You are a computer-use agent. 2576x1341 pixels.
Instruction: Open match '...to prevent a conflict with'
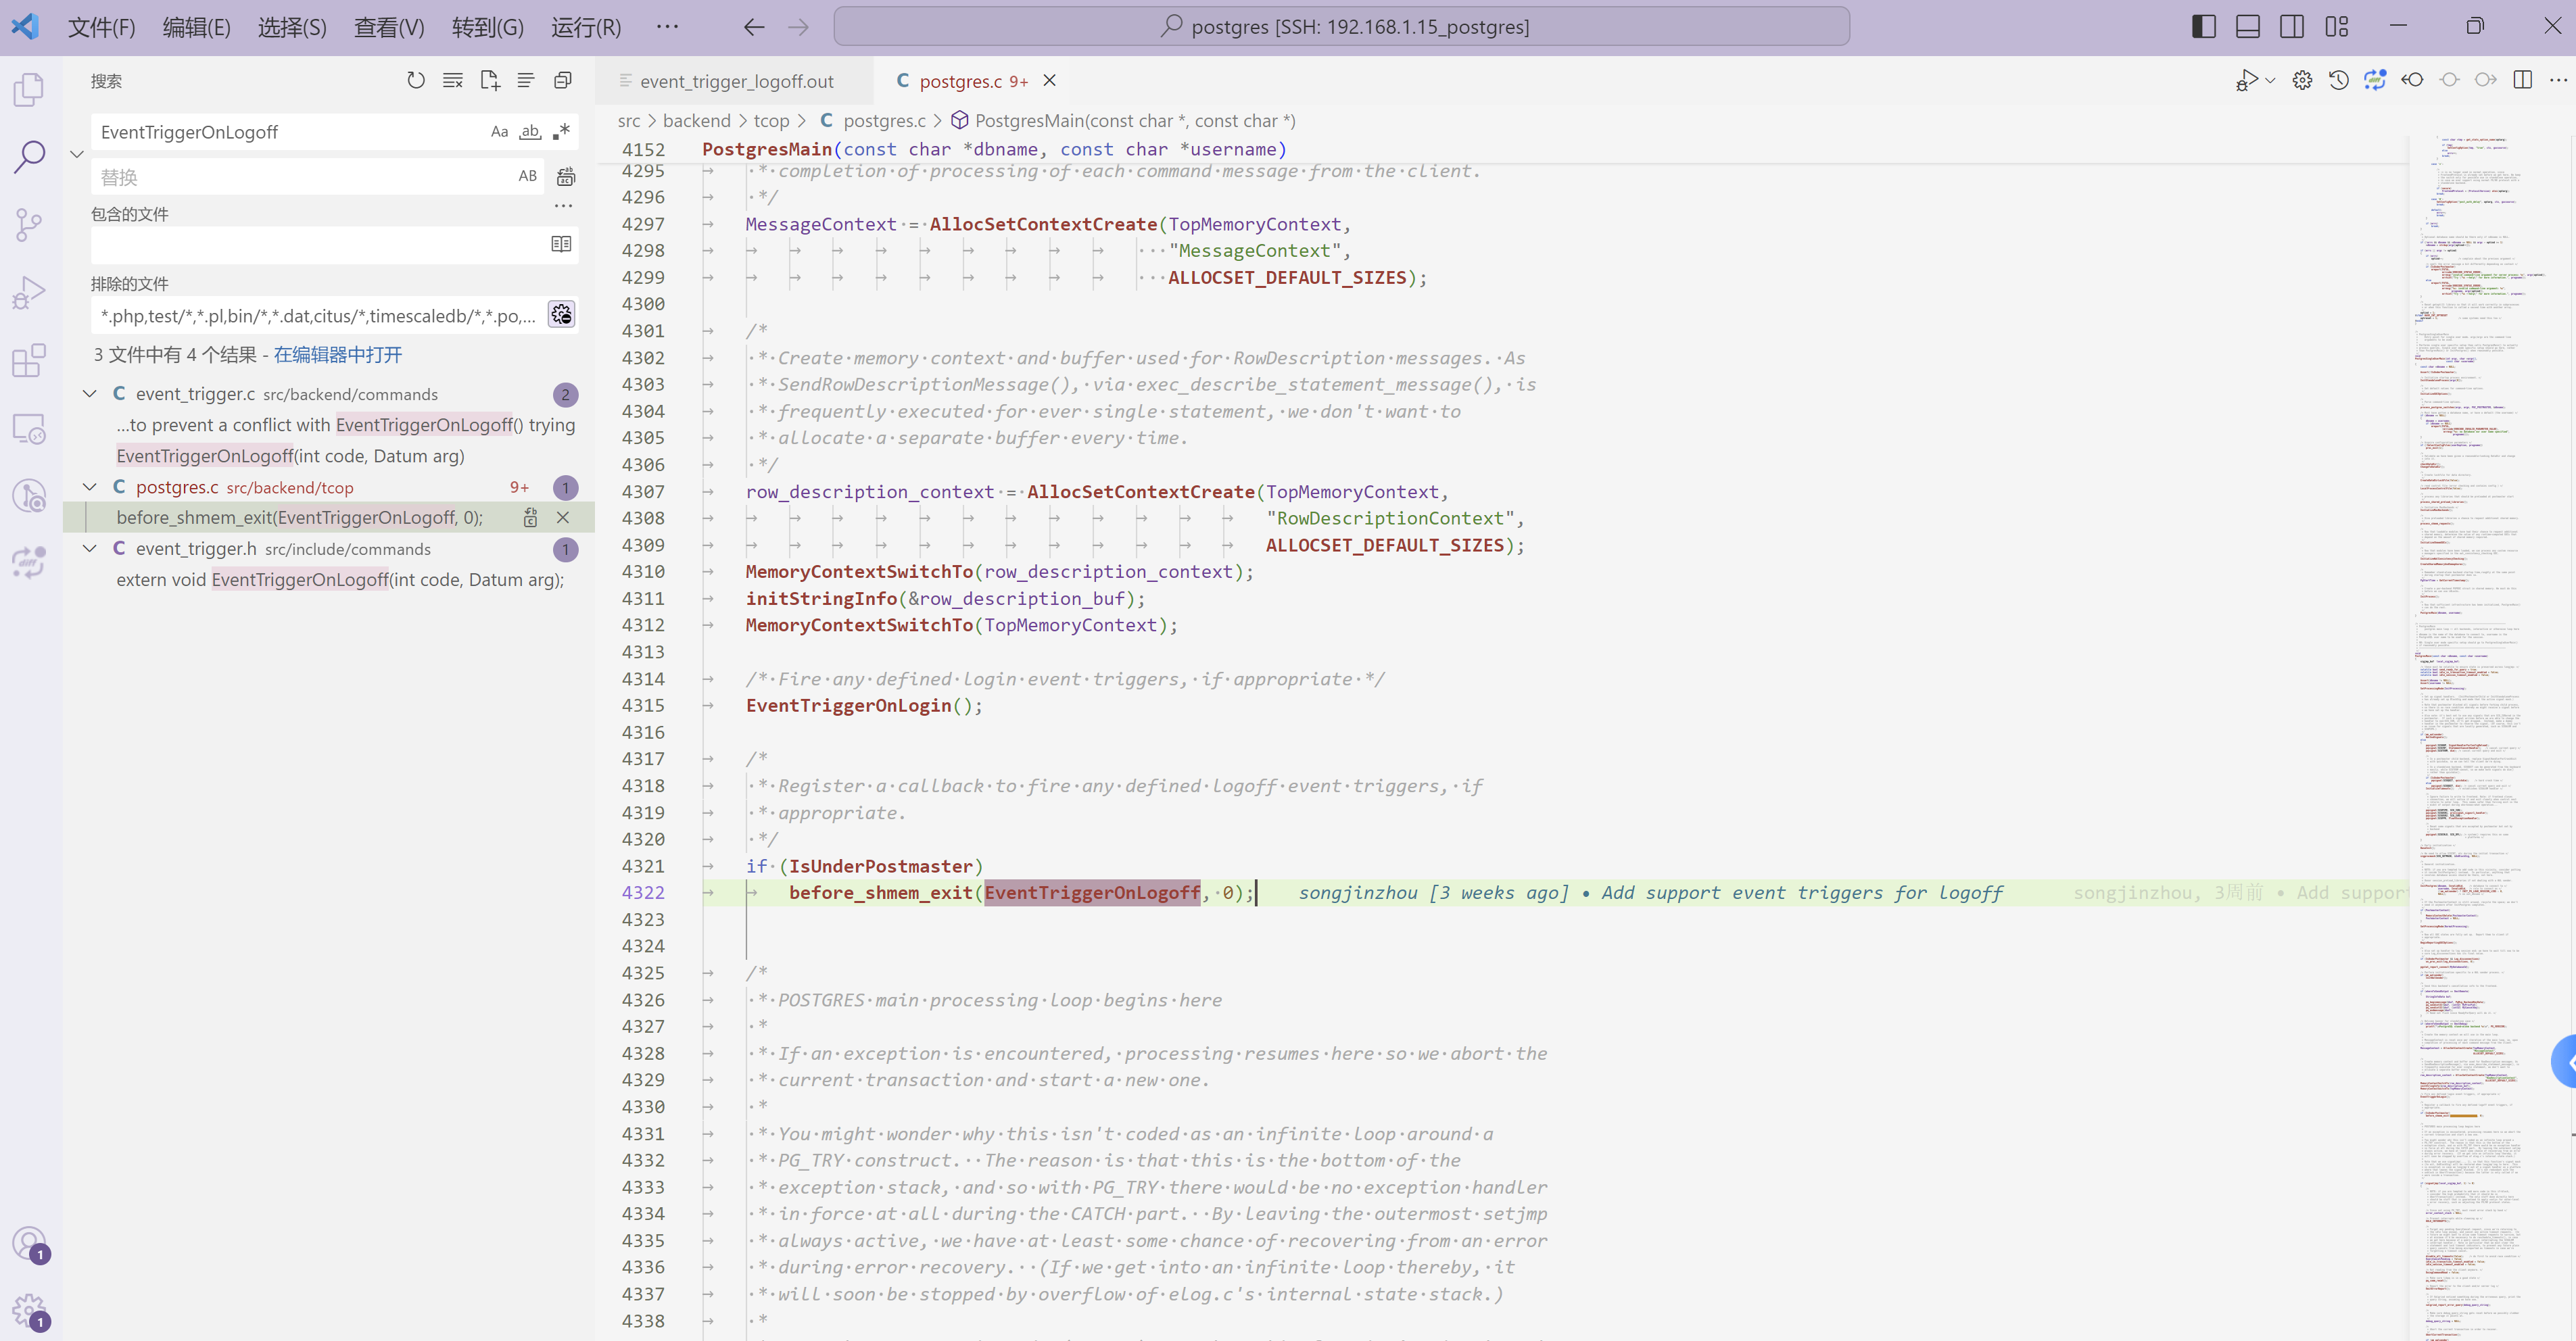coord(346,425)
